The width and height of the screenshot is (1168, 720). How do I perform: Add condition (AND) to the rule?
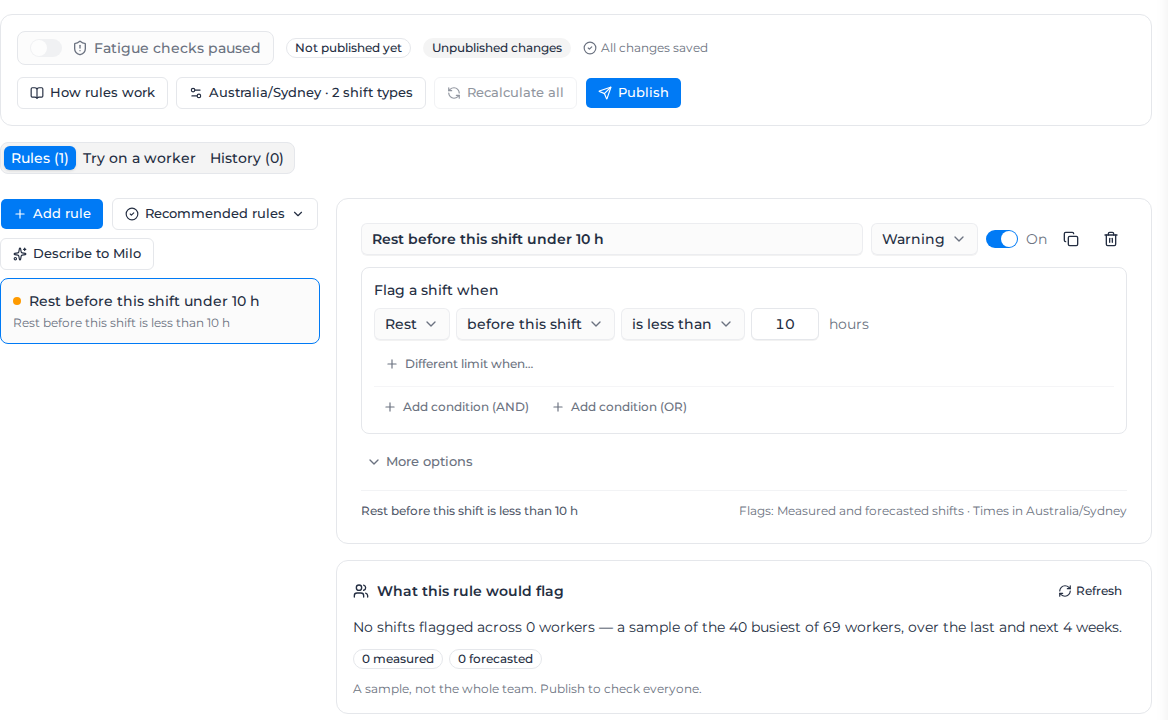pyautogui.click(x=457, y=407)
